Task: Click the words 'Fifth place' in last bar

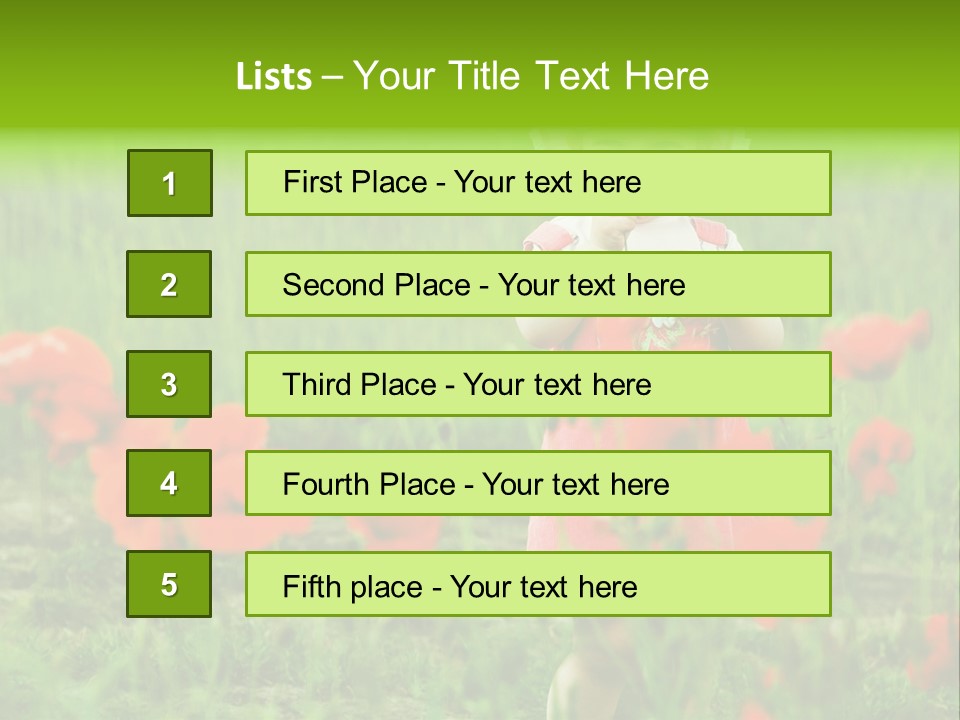Action: tap(353, 587)
